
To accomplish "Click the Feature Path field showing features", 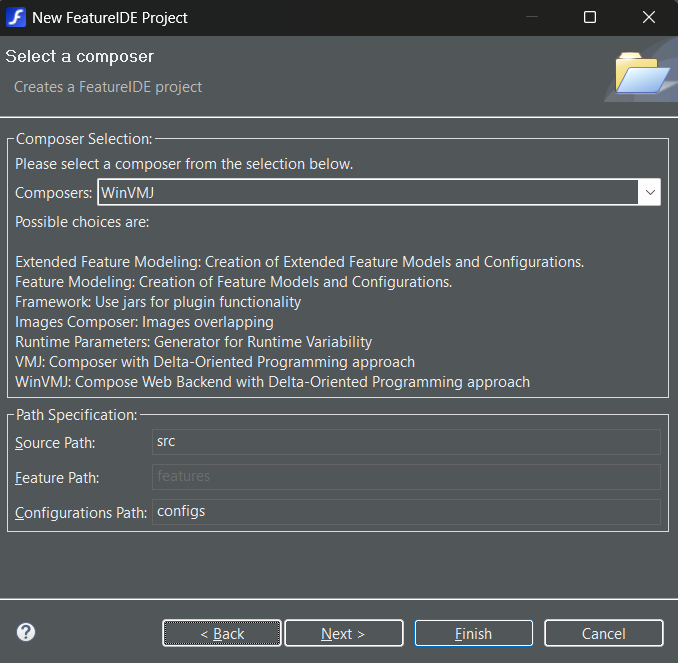I will (x=406, y=477).
